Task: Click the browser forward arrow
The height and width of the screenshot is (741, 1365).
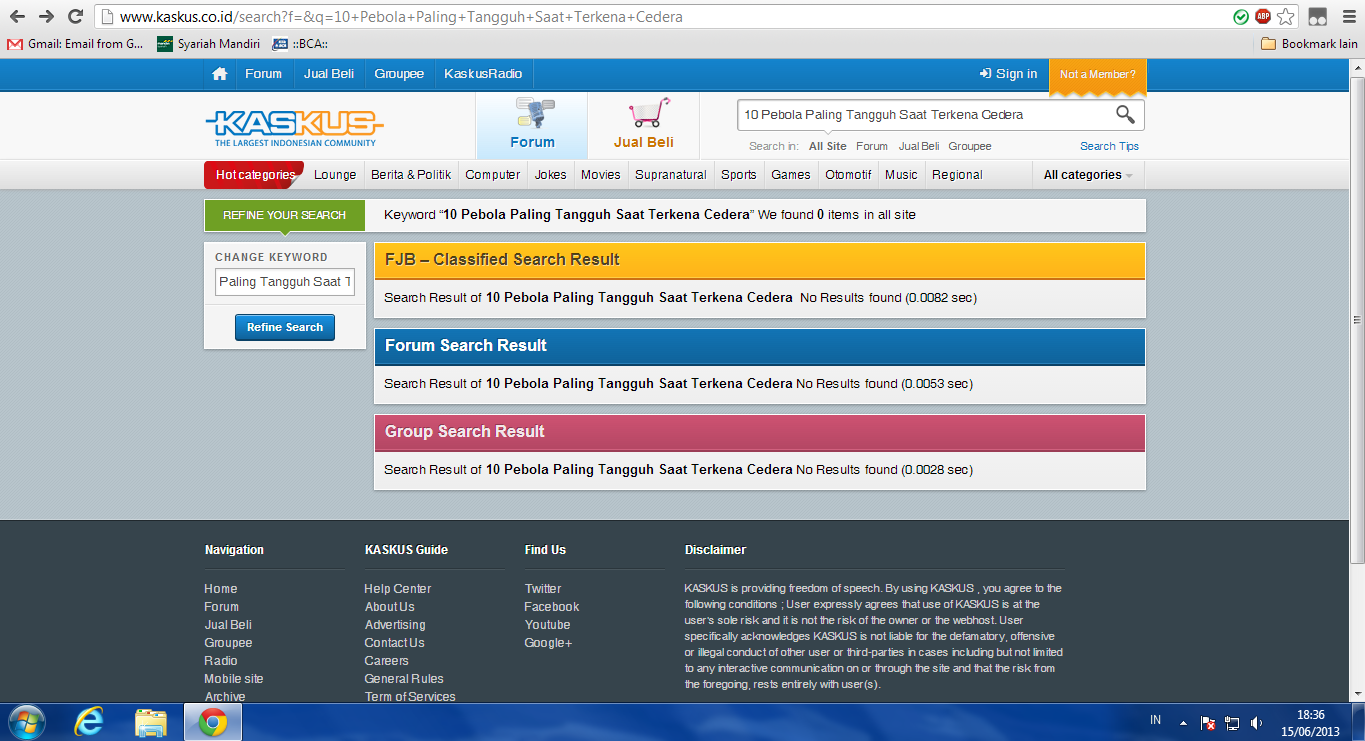Action: point(46,16)
